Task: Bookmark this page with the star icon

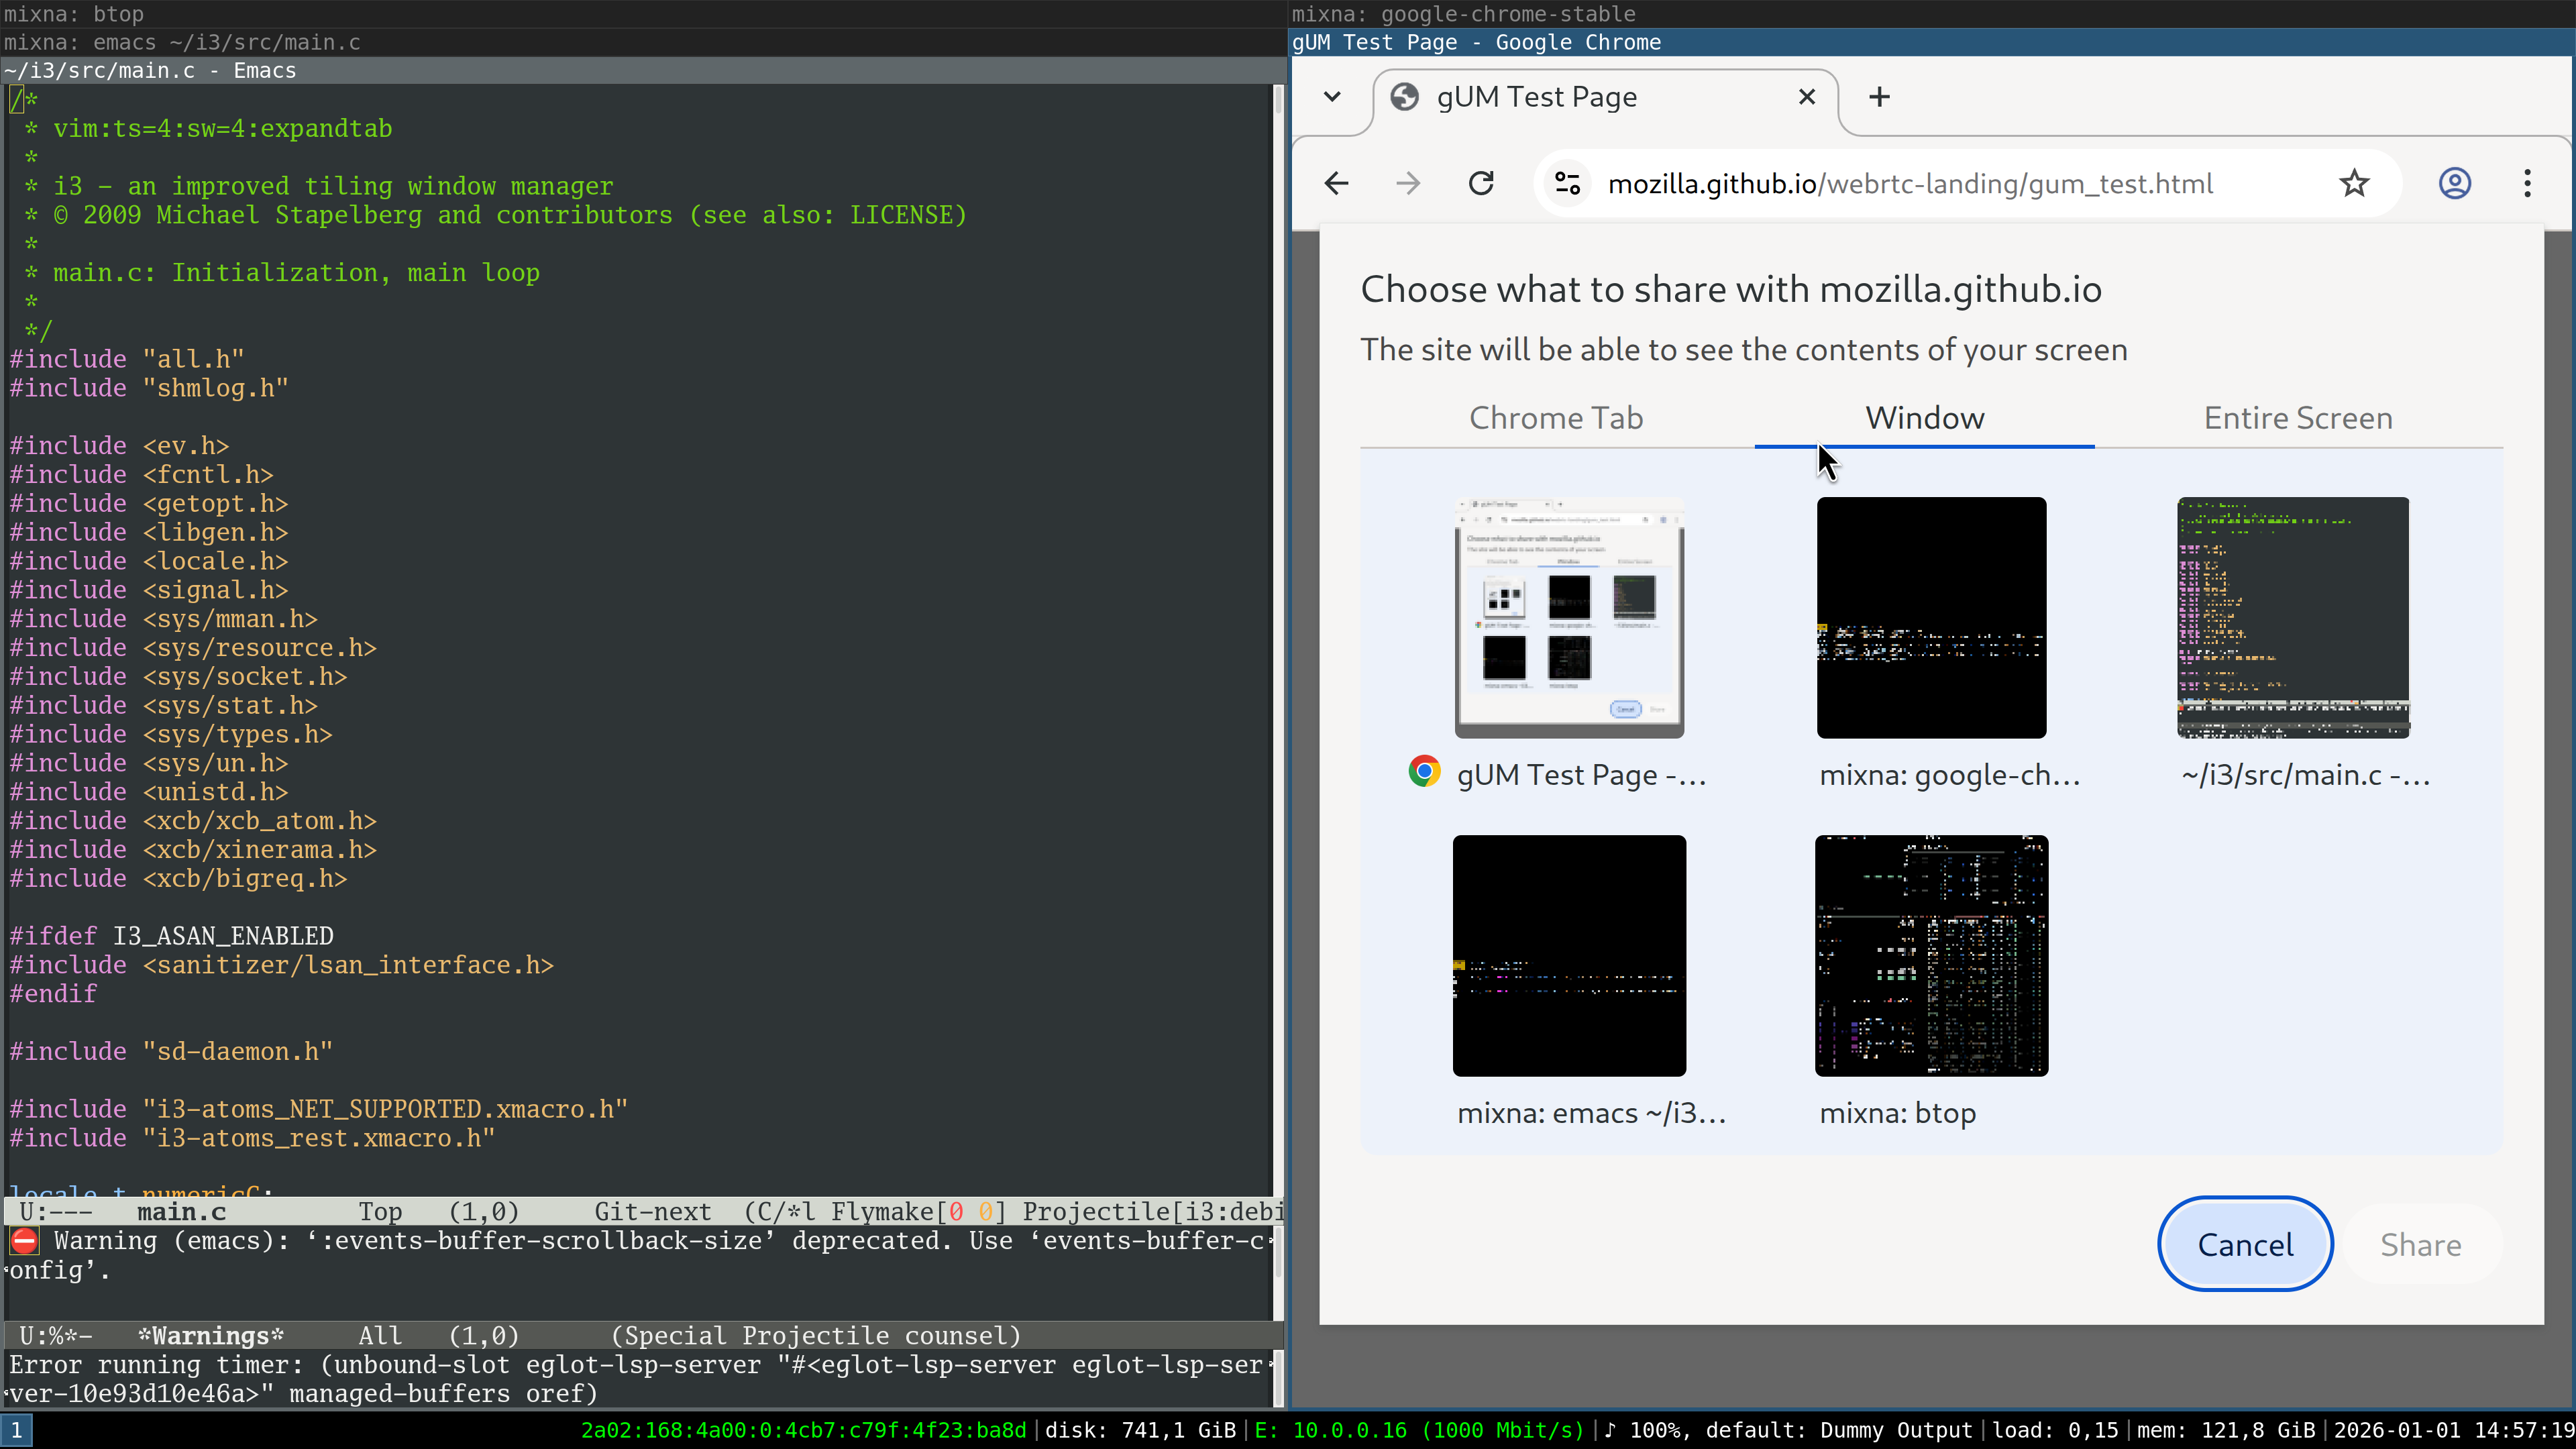Action: click(x=2354, y=184)
